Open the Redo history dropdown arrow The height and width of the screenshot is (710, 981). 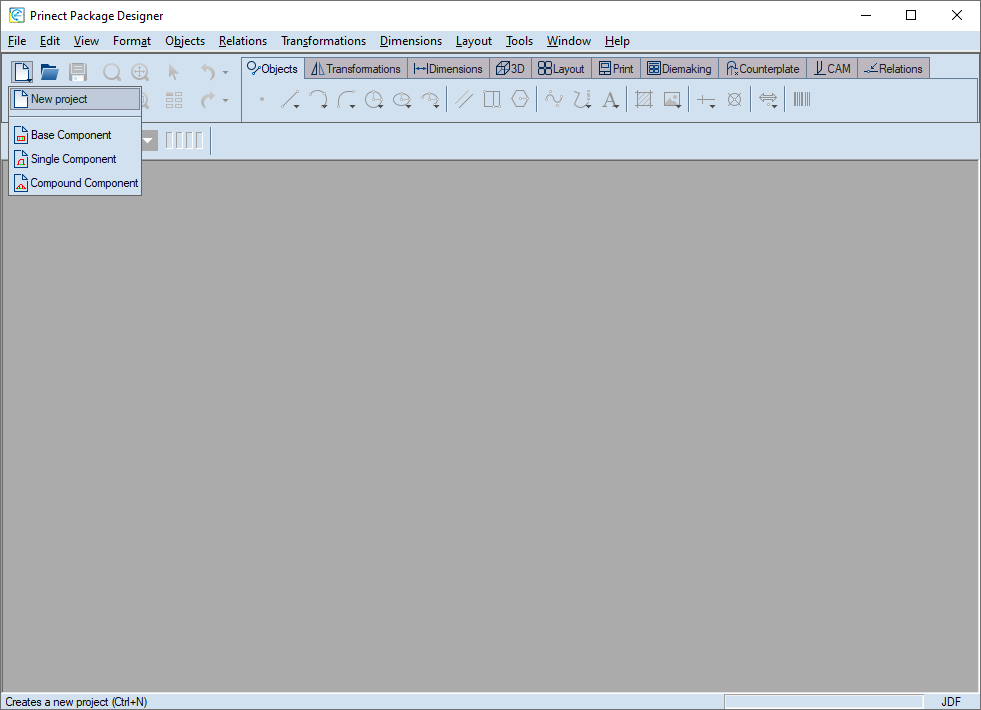225,100
